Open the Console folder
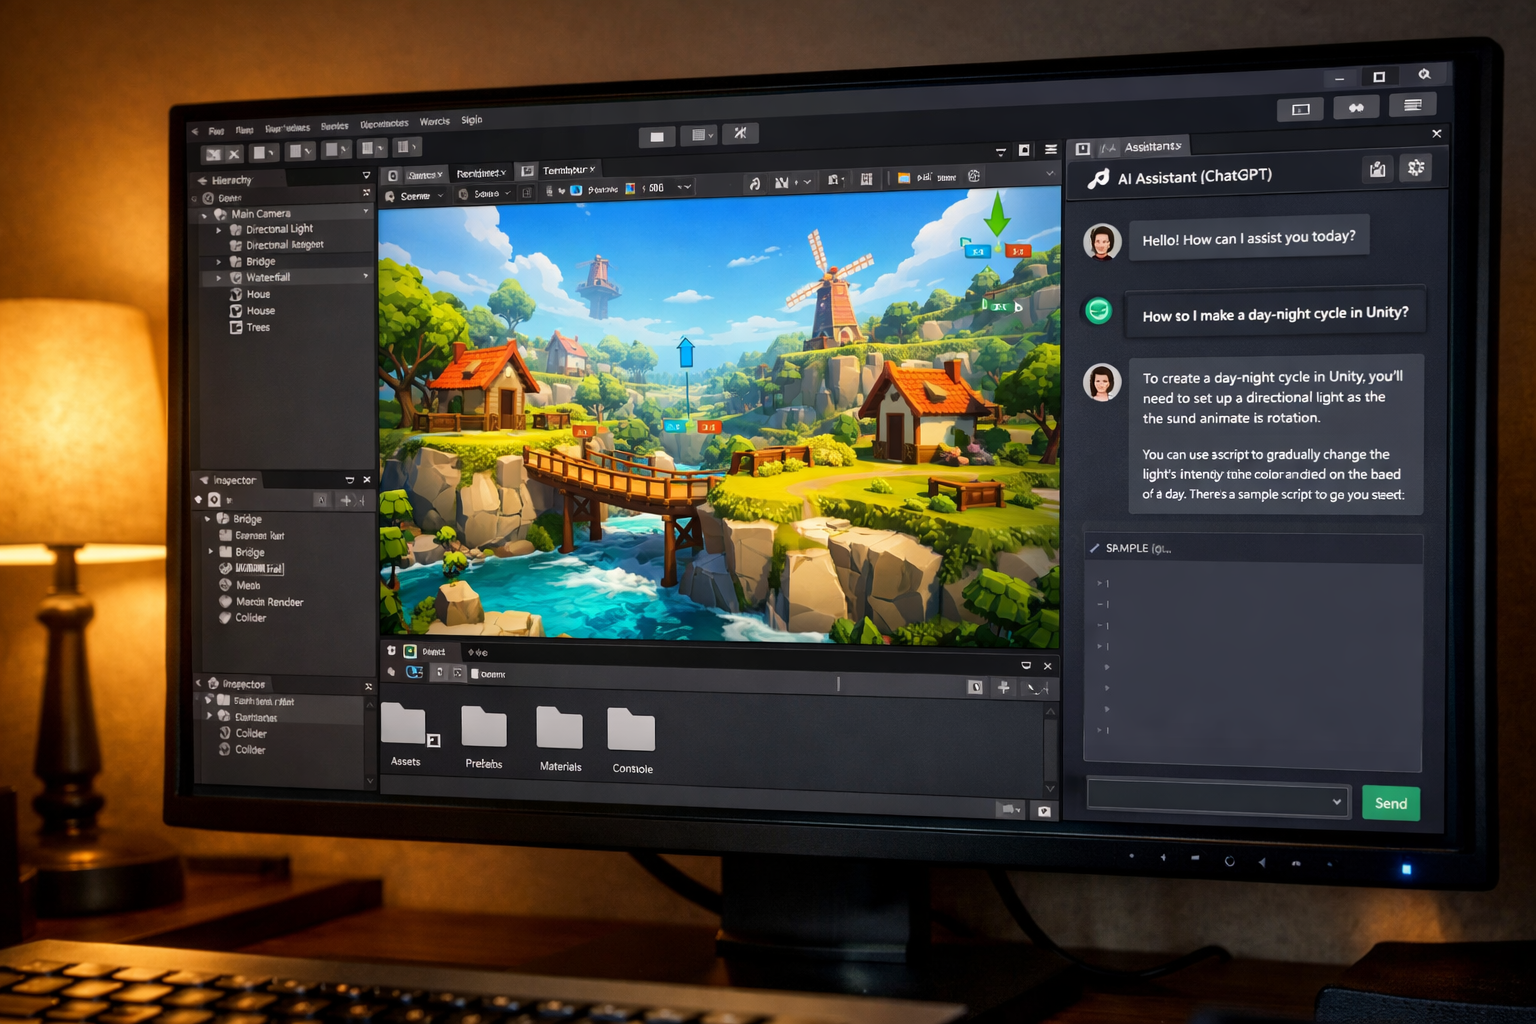Image resolution: width=1536 pixels, height=1024 pixels. click(x=632, y=742)
